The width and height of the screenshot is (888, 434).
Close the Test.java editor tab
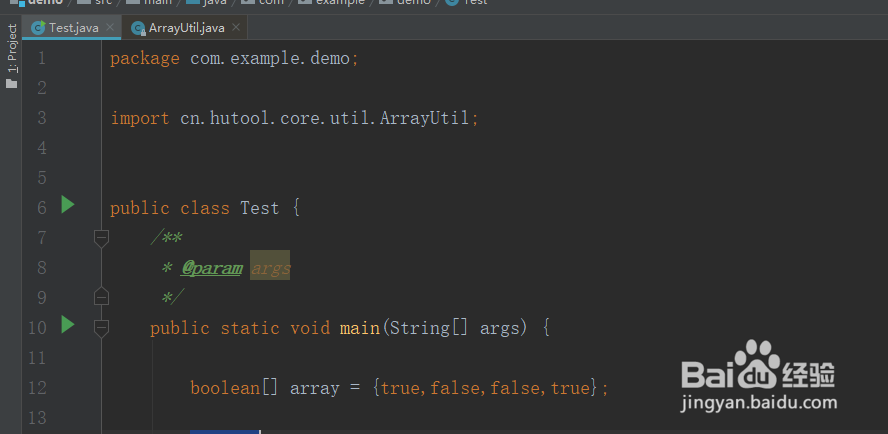tap(108, 28)
